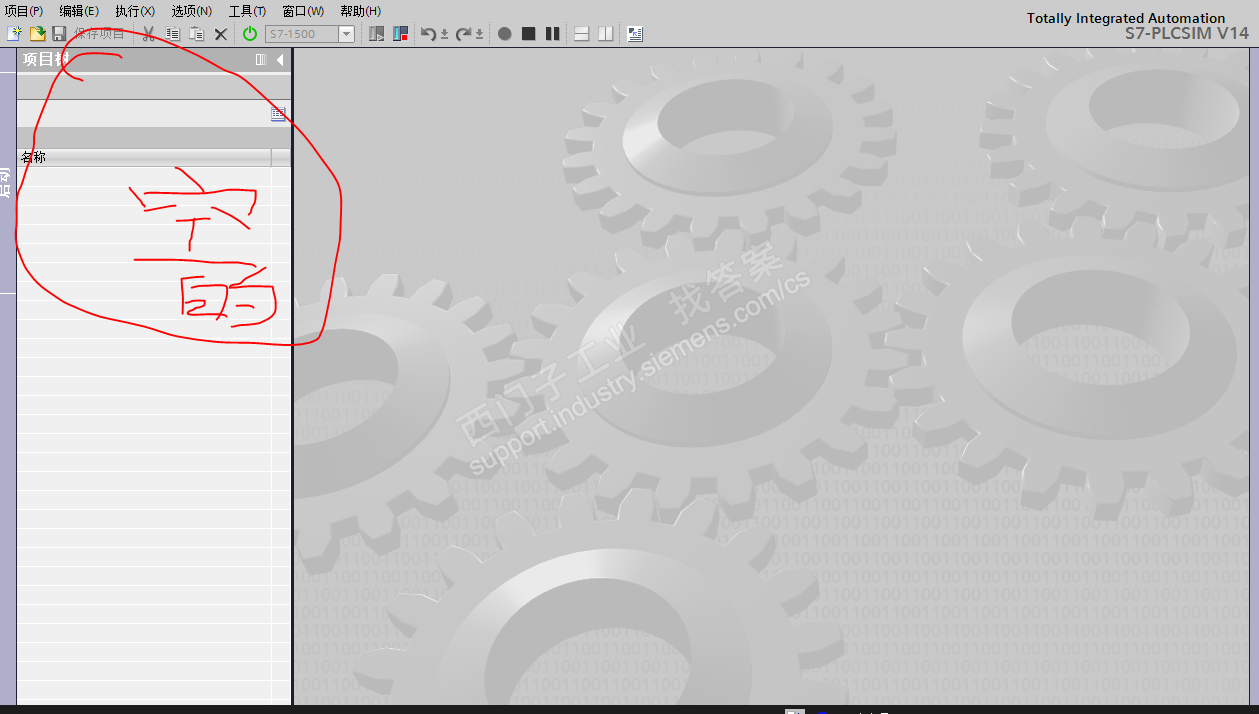
Task: Click the 保存项目 label button
Action: coord(99,34)
